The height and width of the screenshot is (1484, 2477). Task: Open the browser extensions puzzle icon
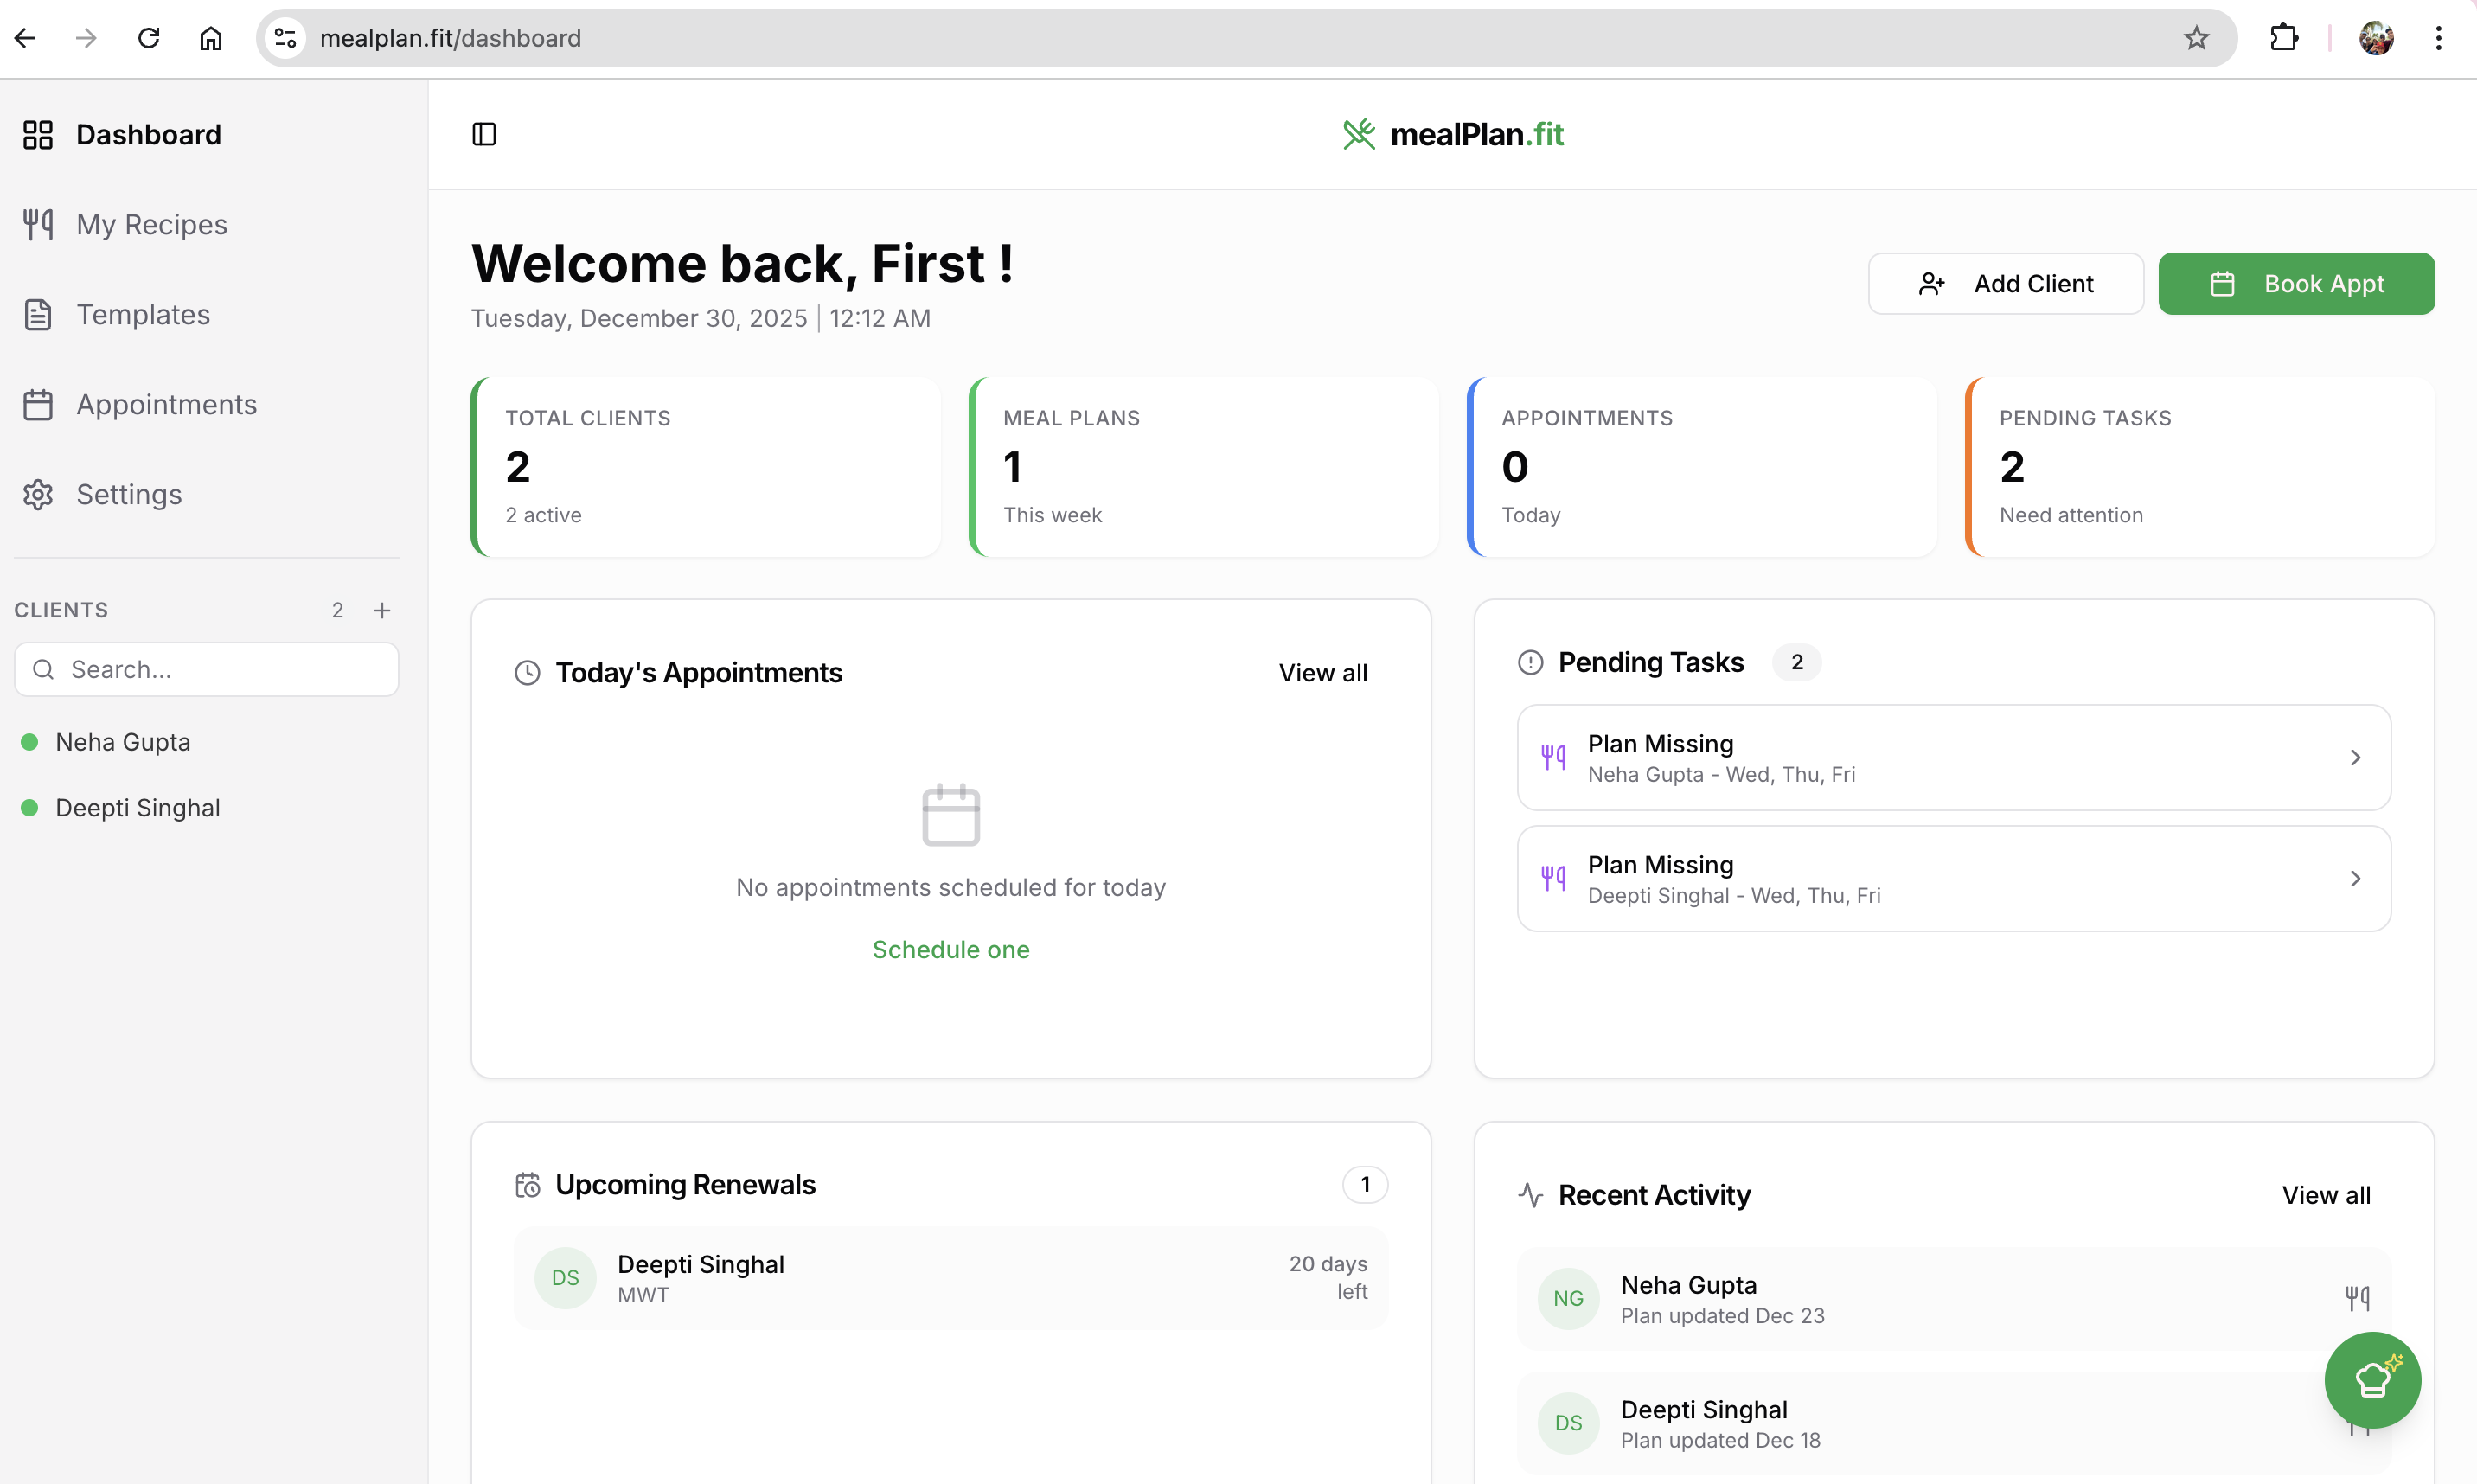point(2284,38)
